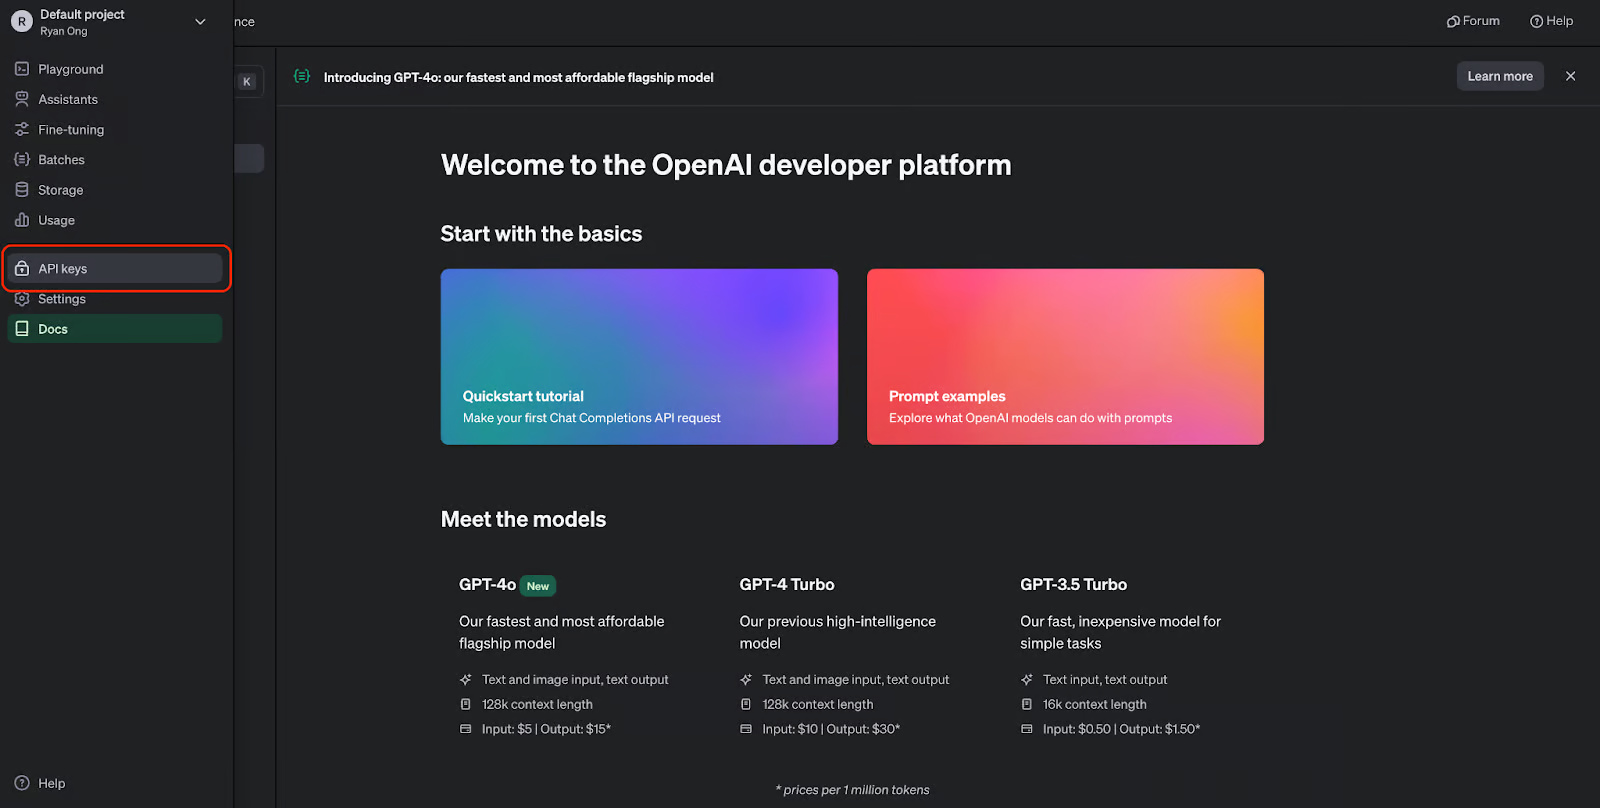Click 'Text input, text output' under GPT-3.5 Turbo
1600x808 pixels.
tap(1105, 679)
